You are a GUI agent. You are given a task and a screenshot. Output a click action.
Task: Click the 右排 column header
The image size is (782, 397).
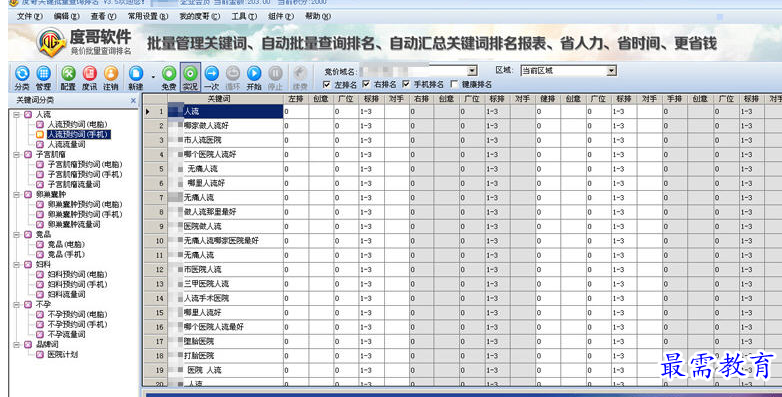pos(421,99)
